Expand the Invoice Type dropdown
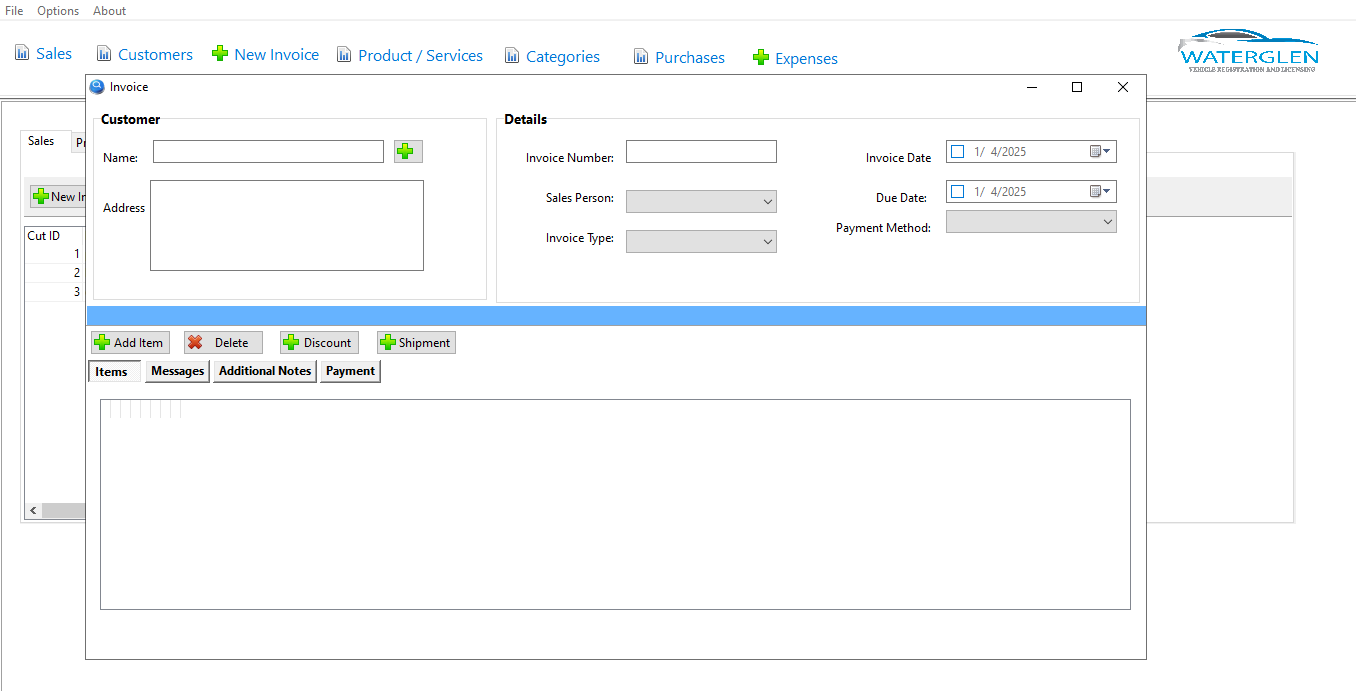 coord(768,242)
